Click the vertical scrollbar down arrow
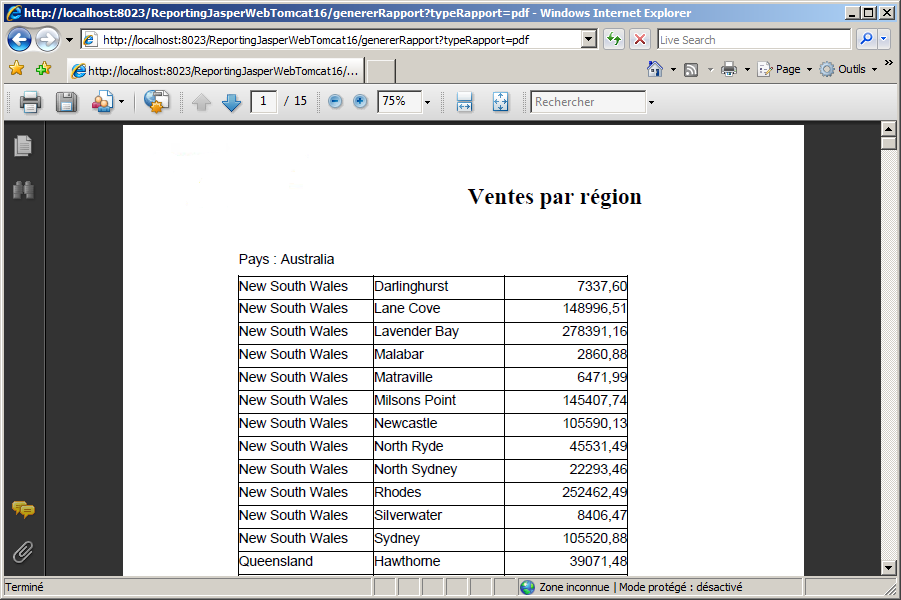The image size is (901, 600). coord(888,568)
